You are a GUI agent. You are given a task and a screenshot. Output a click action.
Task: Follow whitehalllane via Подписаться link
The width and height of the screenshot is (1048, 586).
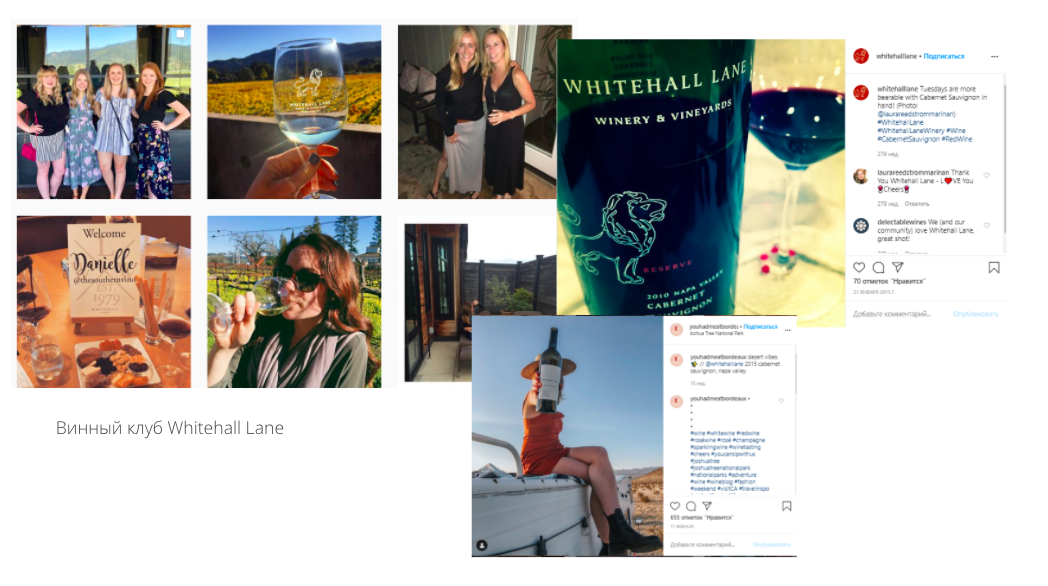(x=944, y=56)
